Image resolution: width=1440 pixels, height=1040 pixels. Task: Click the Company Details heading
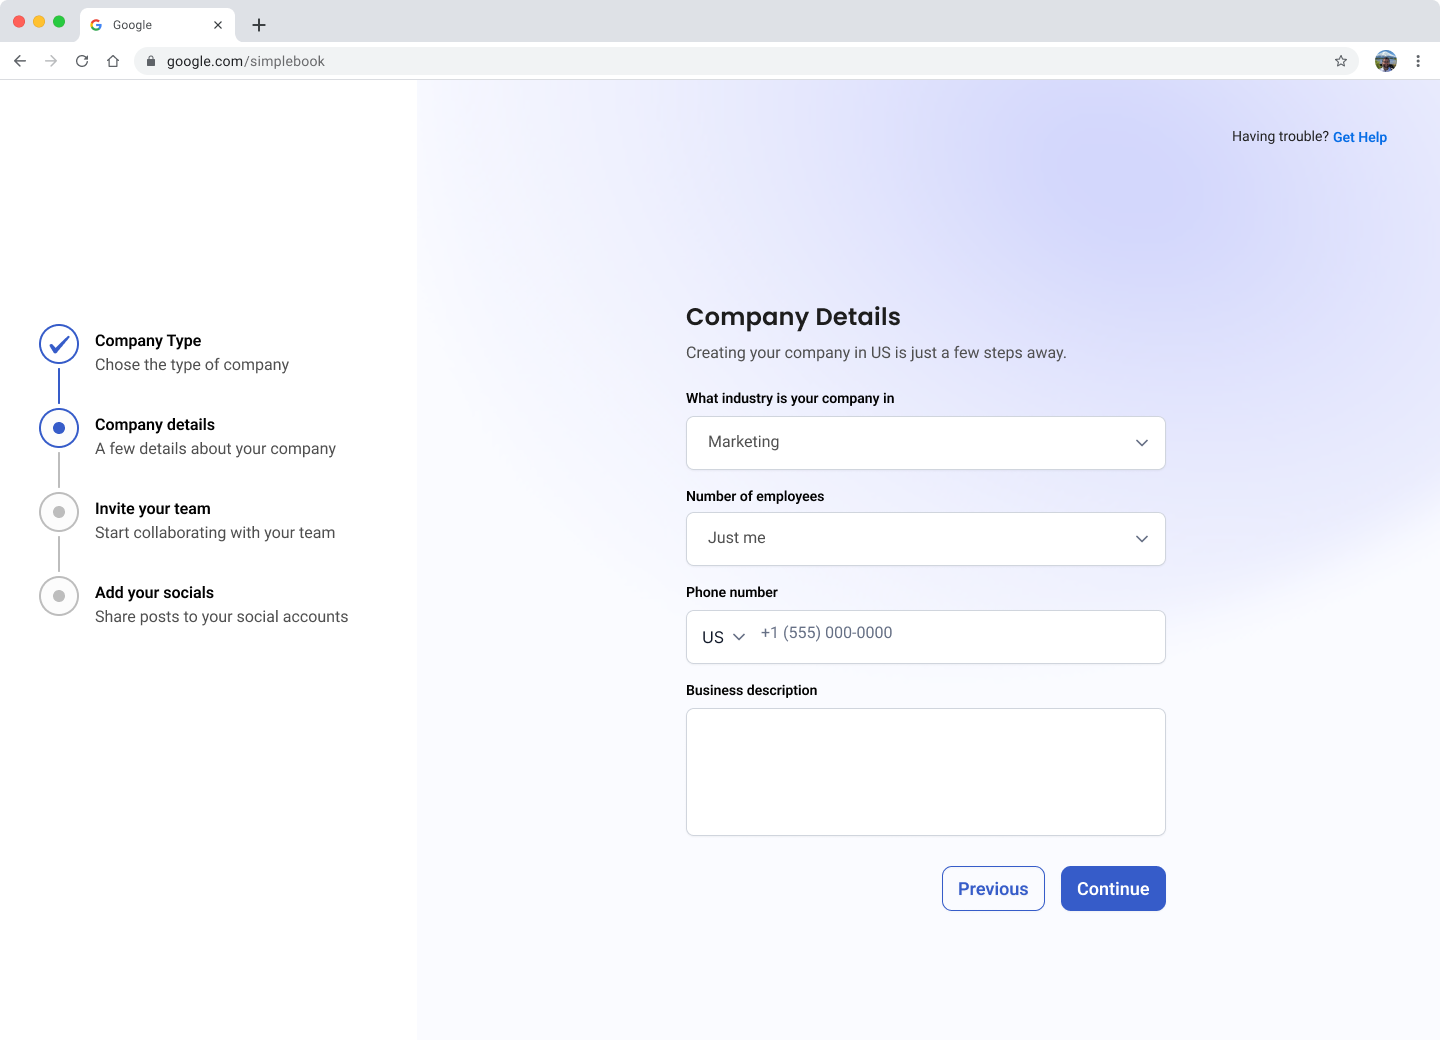click(793, 317)
